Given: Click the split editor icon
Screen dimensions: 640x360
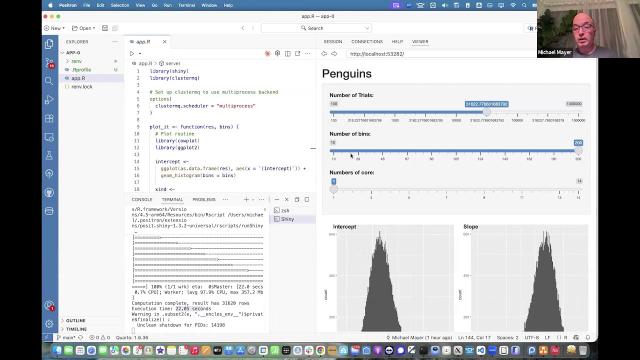Looking at the screenshot, I should (x=288, y=53).
